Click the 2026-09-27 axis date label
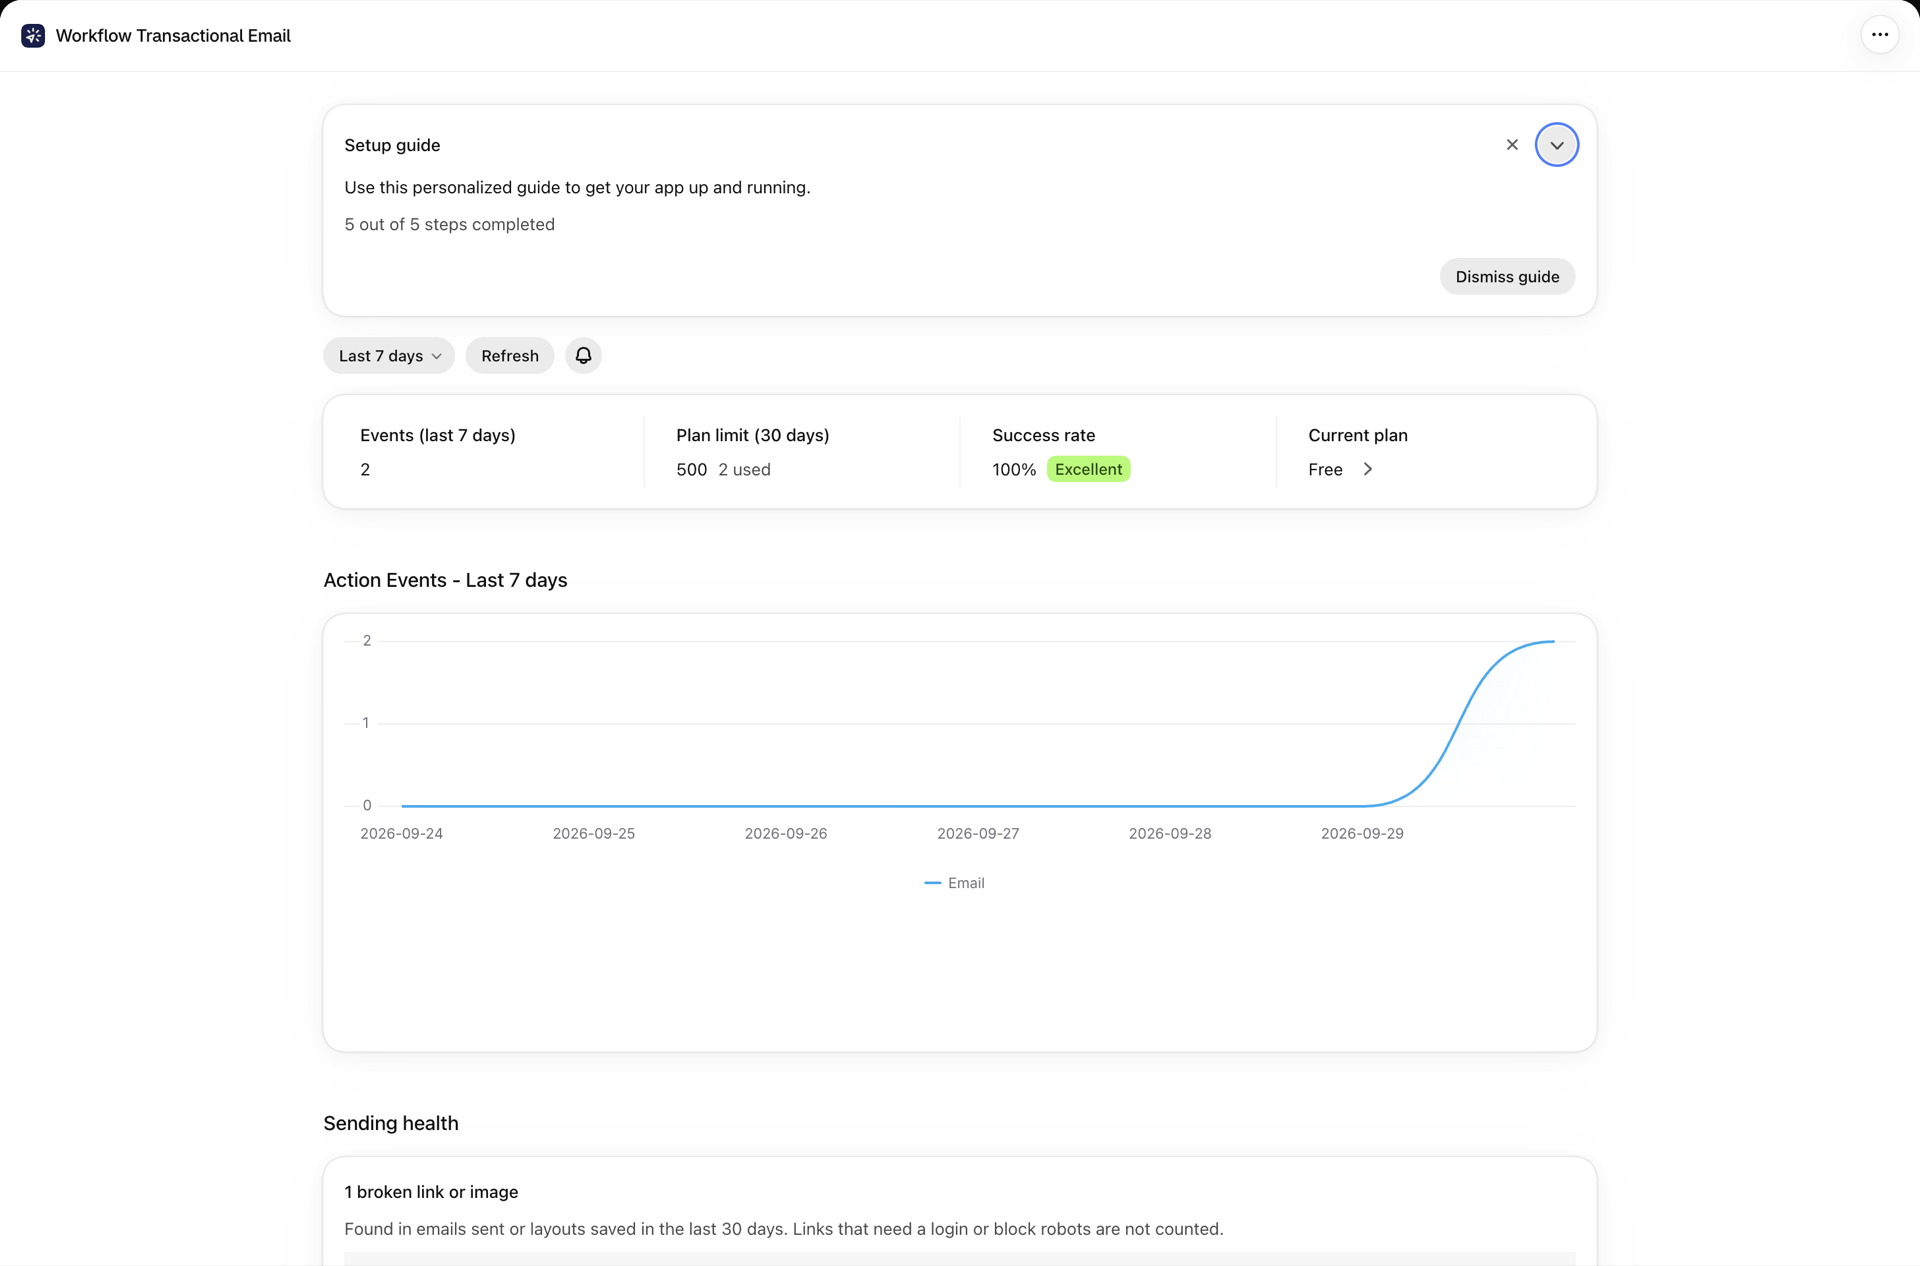The height and width of the screenshot is (1266, 1920). [978, 833]
